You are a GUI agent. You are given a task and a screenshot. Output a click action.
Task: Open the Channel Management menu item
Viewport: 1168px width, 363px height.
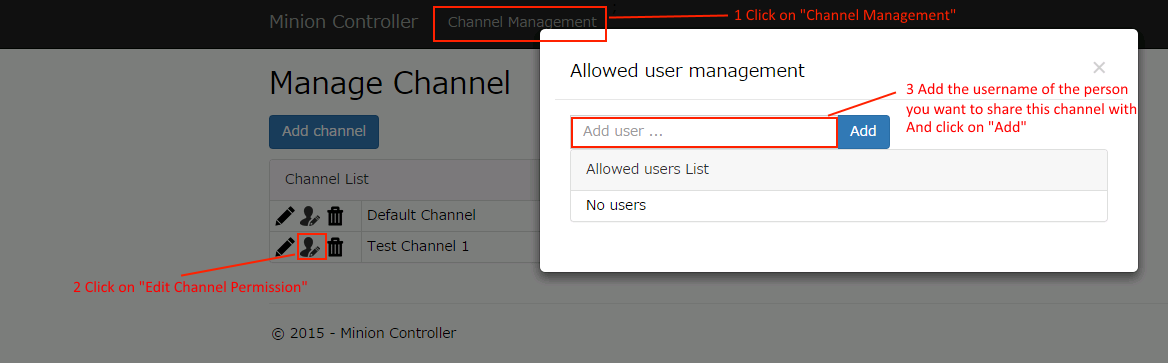[x=522, y=22]
